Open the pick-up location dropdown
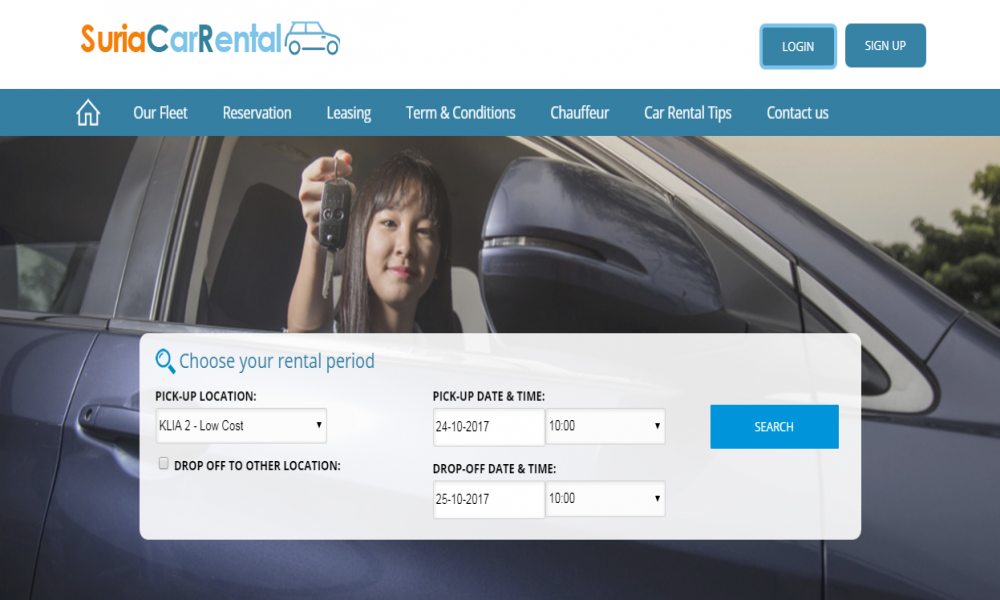This screenshot has width=1000, height=600. 241,426
